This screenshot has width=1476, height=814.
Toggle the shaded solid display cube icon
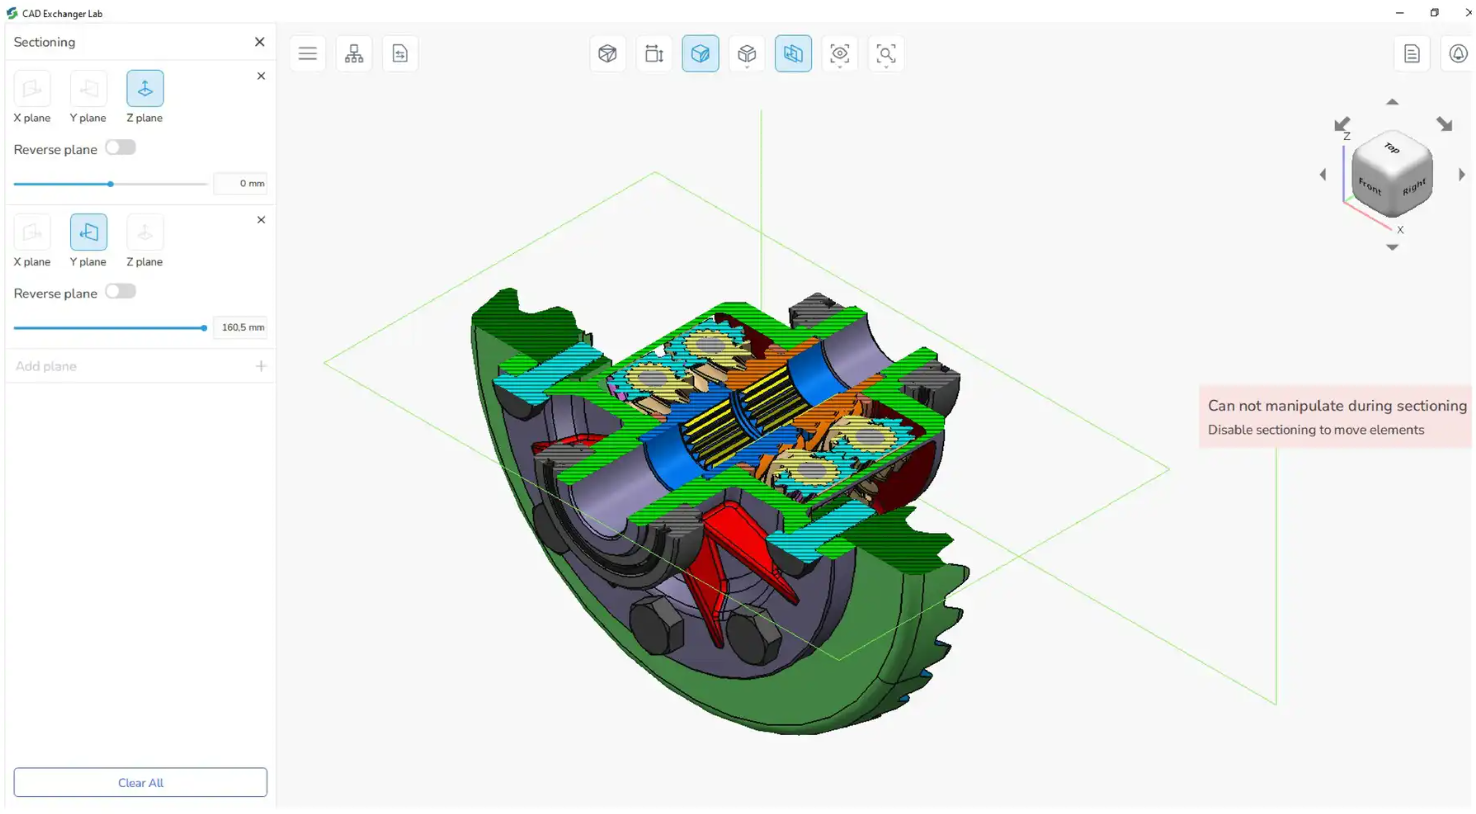point(700,54)
